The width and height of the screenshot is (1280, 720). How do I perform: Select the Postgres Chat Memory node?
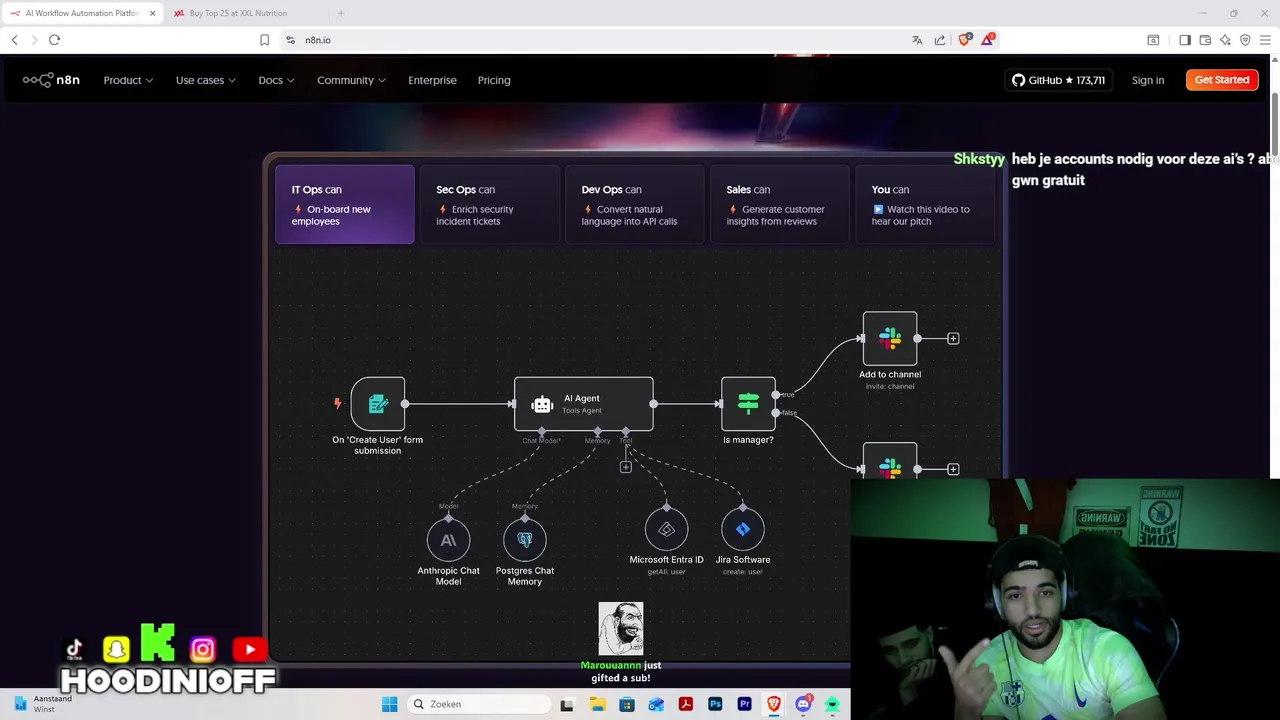click(x=525, y=541)
